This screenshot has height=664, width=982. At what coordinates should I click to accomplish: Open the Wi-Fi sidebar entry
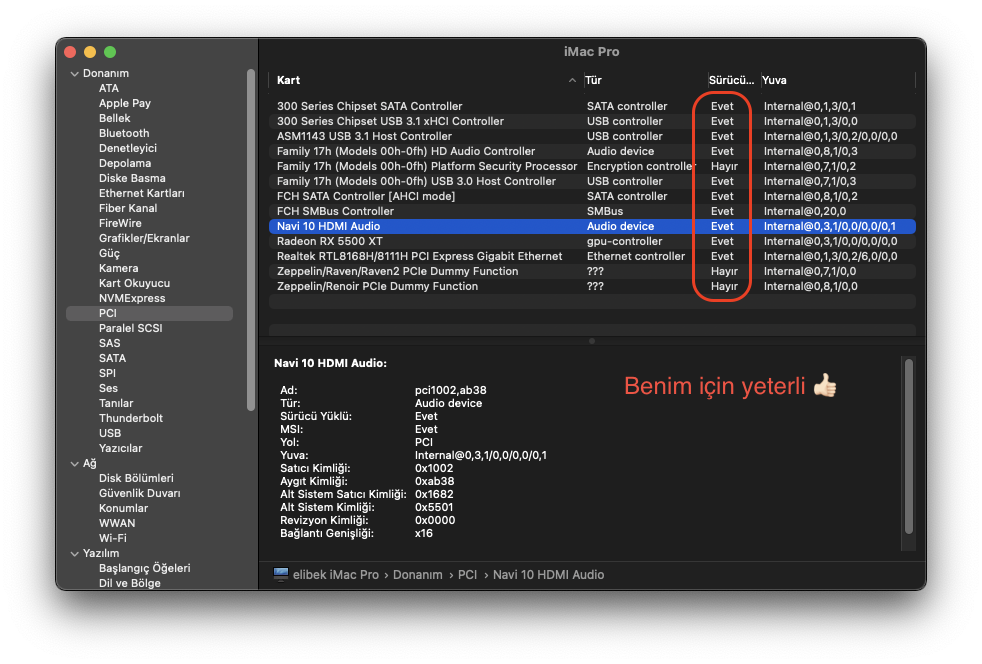pos(112,538)
